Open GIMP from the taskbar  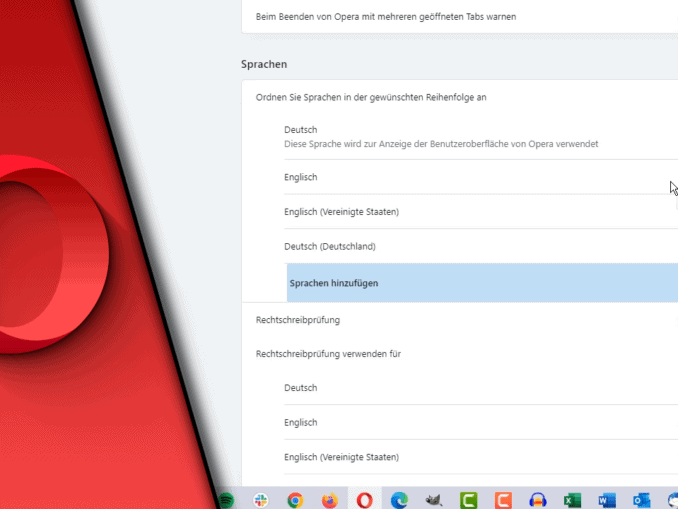(x=434, y=500)
